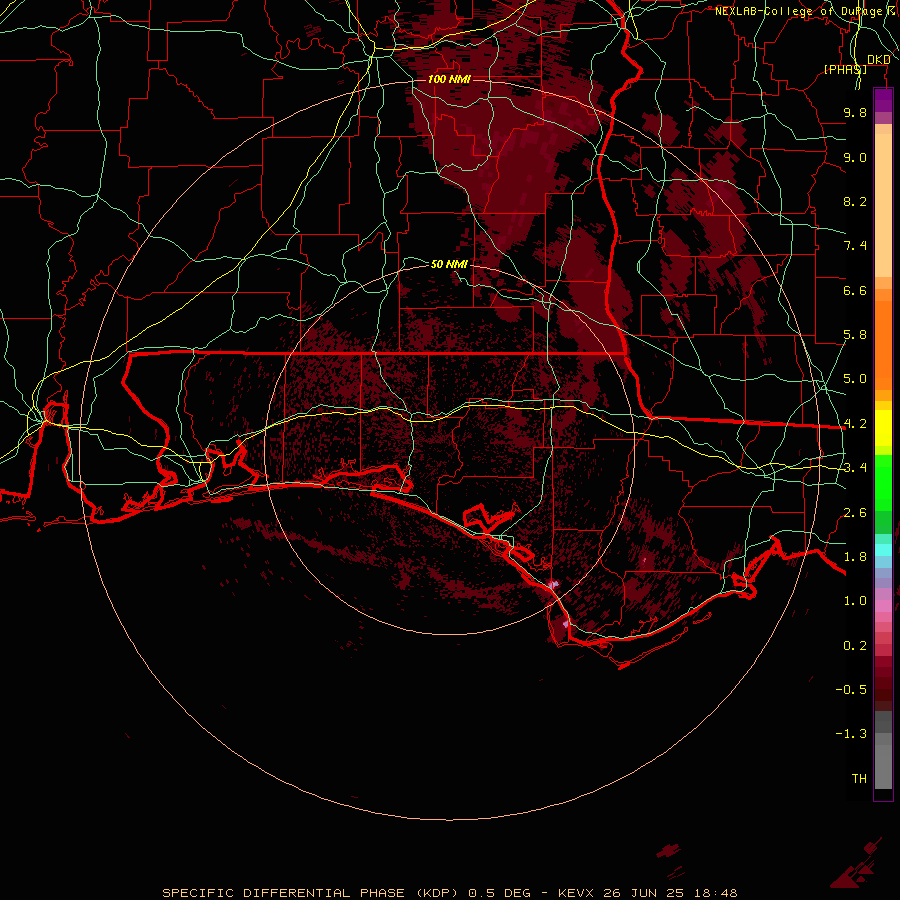The width and height of the screenshot is (900, 900).
Task: Click the 2.6 legend value
Action: click(x=855, y=513)
